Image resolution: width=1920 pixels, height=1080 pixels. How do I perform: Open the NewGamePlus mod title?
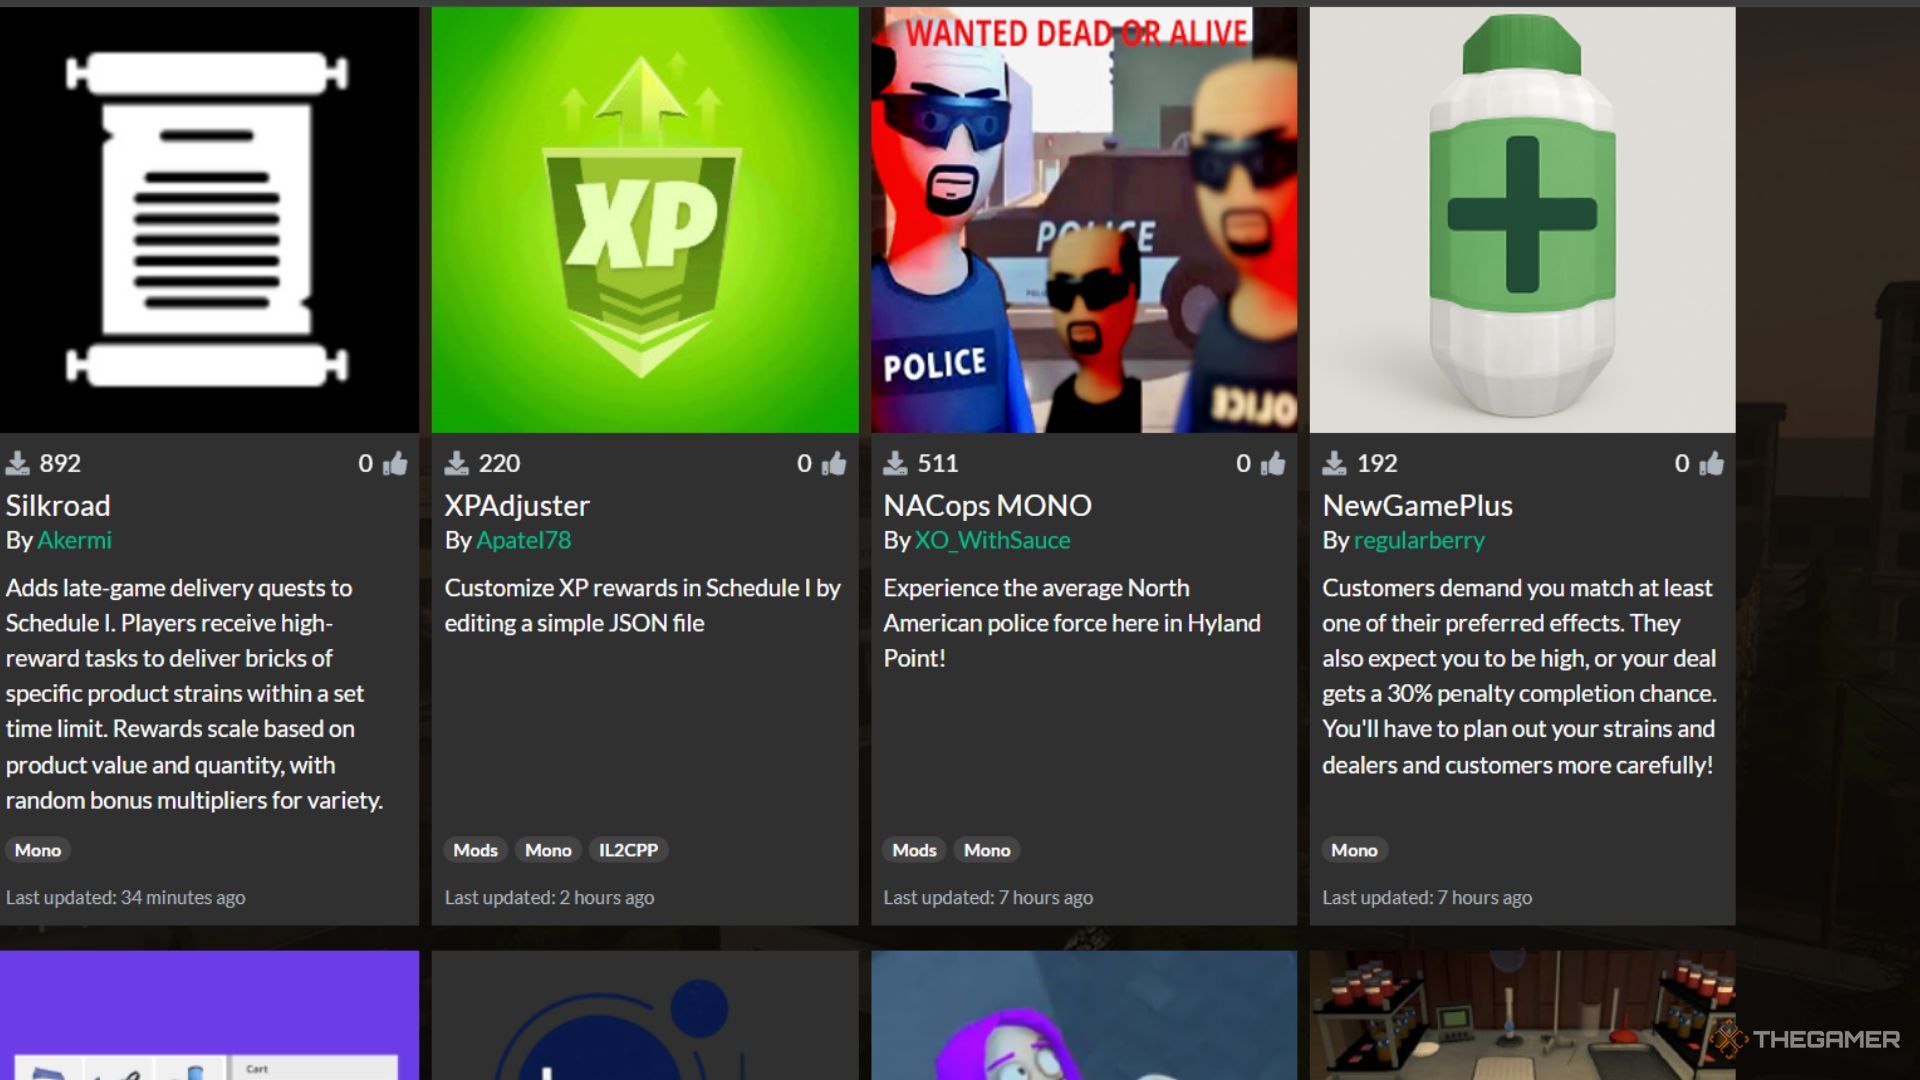1417,506
